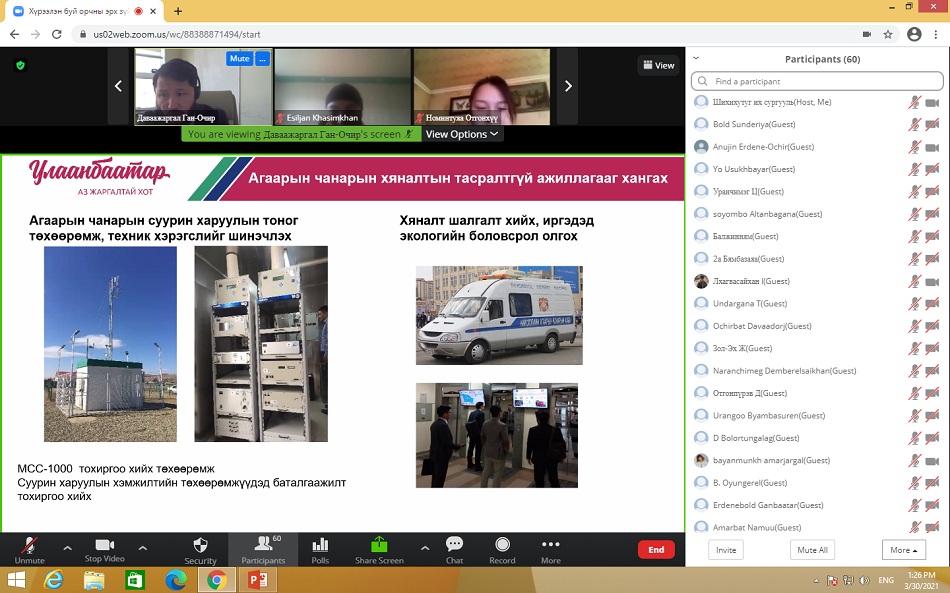The width and height of the screenshot is (950, 593).
Task: Start recording with the Record icon
Action: (502, 546)
